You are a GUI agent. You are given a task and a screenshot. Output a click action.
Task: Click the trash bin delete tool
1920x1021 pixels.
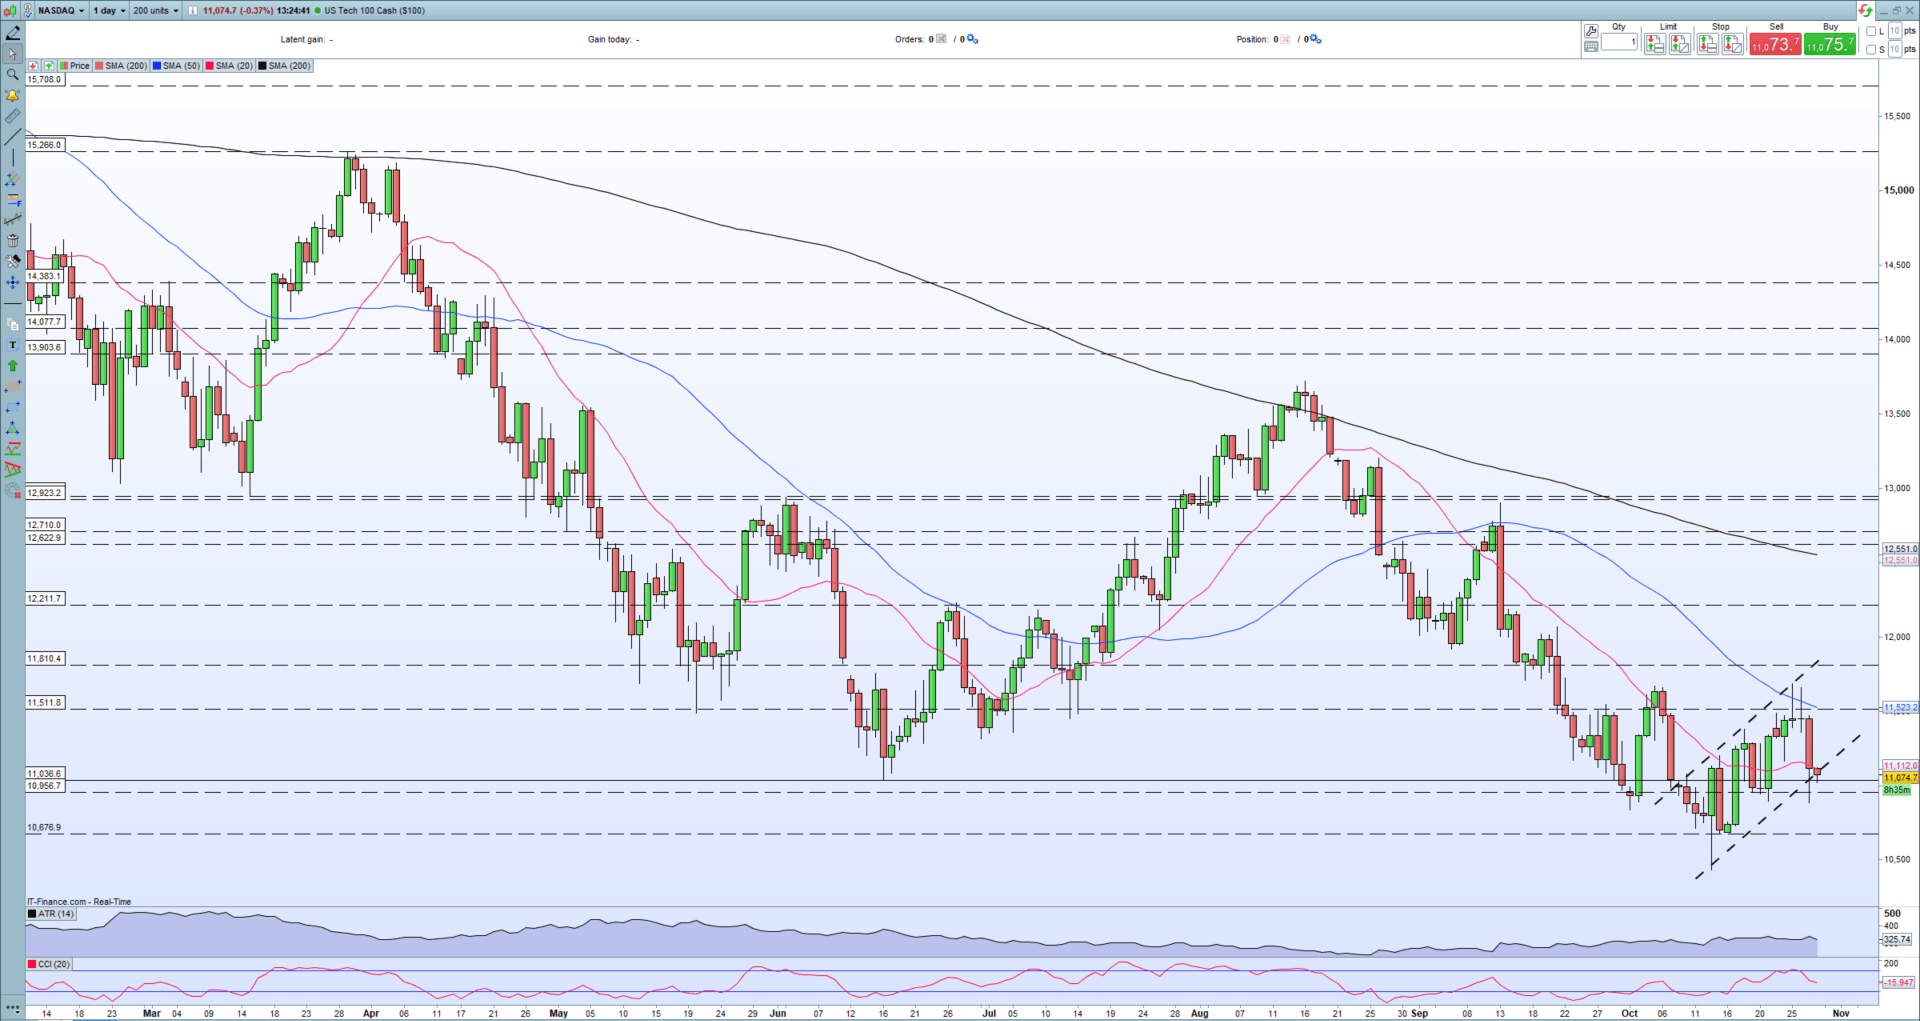point(12,241)
